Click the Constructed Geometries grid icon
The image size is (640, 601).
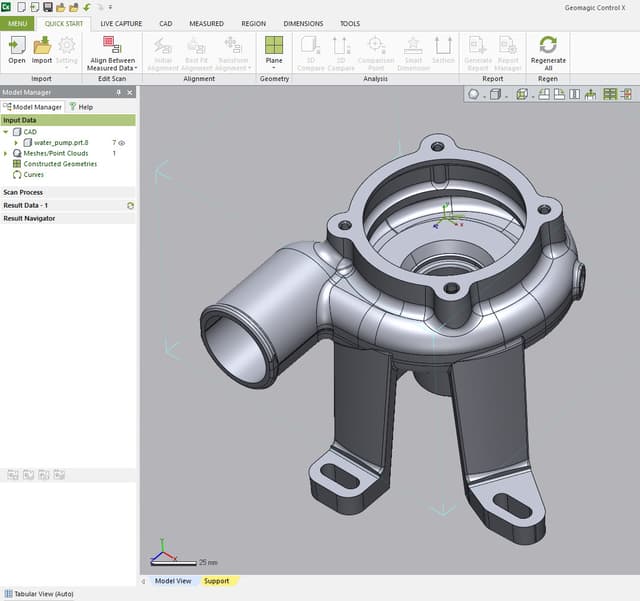point(17,164)
